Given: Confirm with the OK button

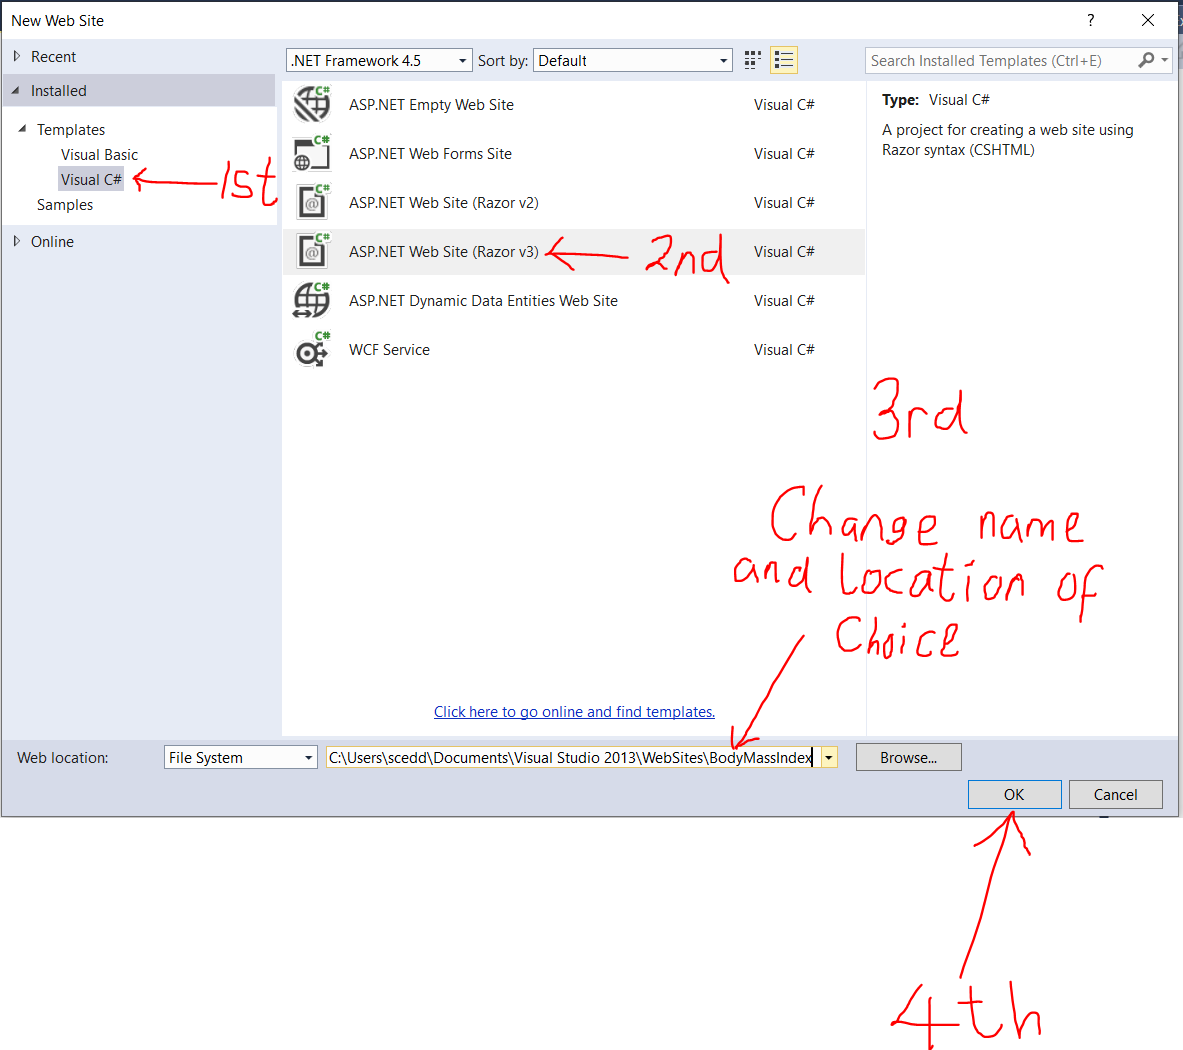Looking at the screenshot, I should [x=1014, y=794].
